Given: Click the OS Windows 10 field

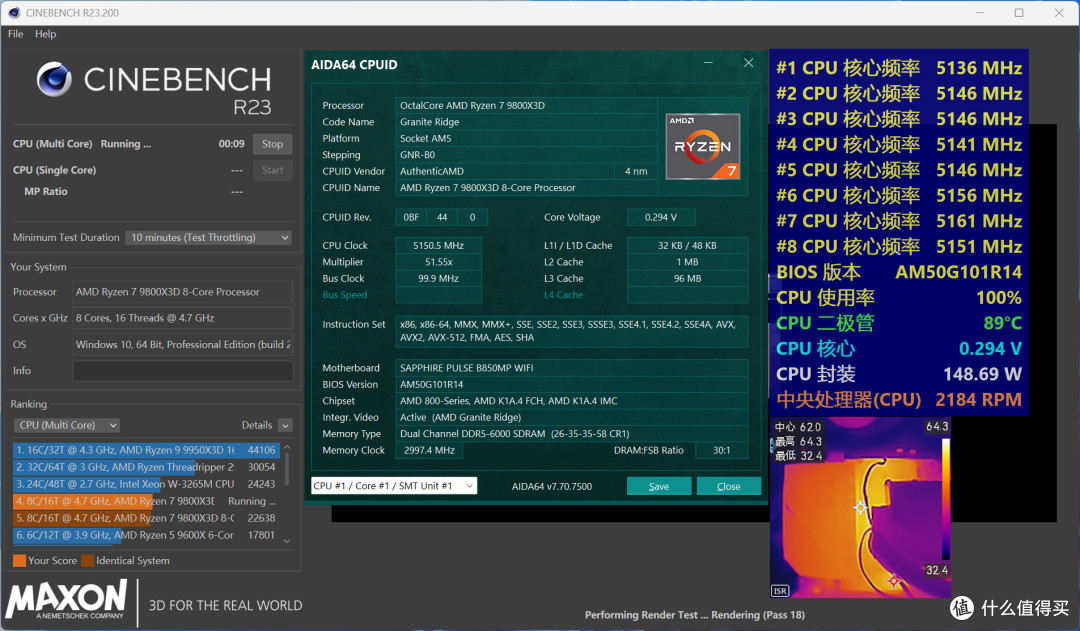Looking at the screenshot, I should (183, 344).
